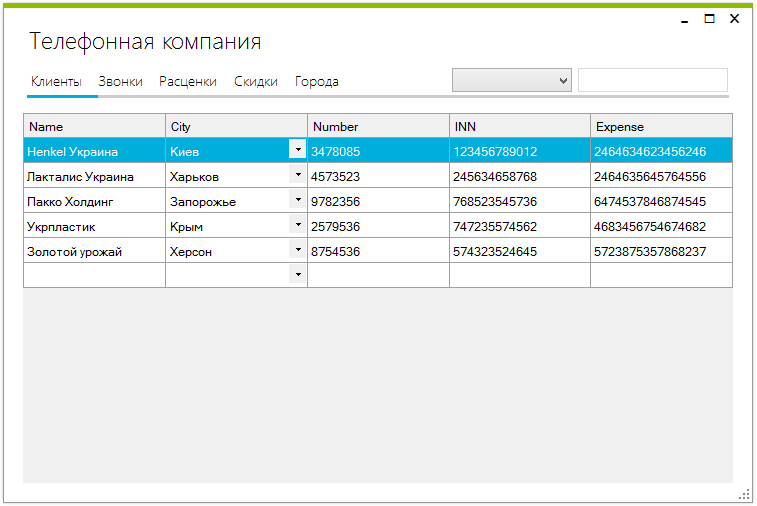Sort by the INN column header

pos(520,126)
